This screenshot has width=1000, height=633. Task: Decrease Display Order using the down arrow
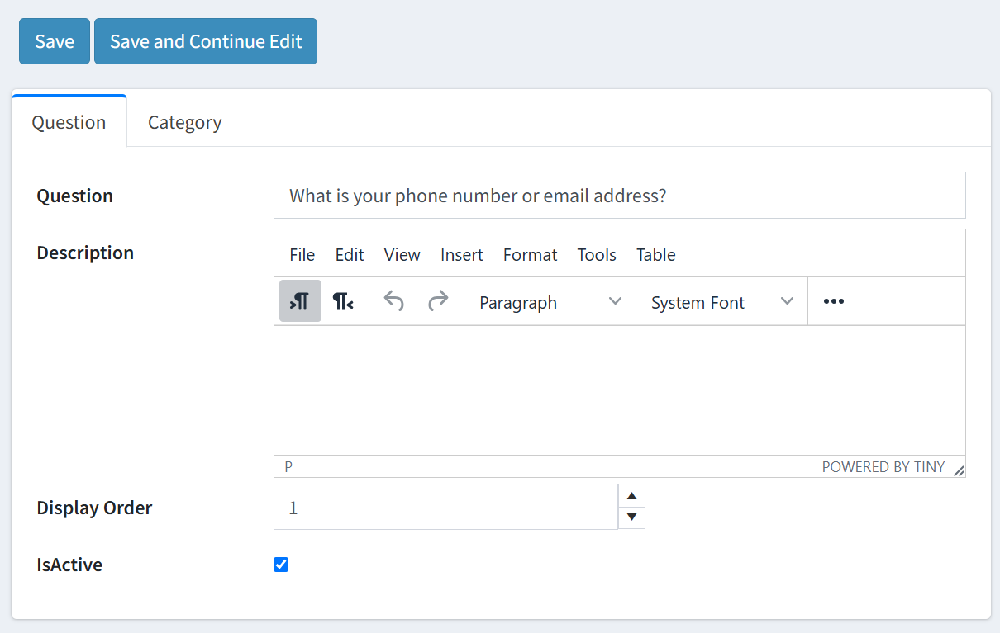coord(631,516)
